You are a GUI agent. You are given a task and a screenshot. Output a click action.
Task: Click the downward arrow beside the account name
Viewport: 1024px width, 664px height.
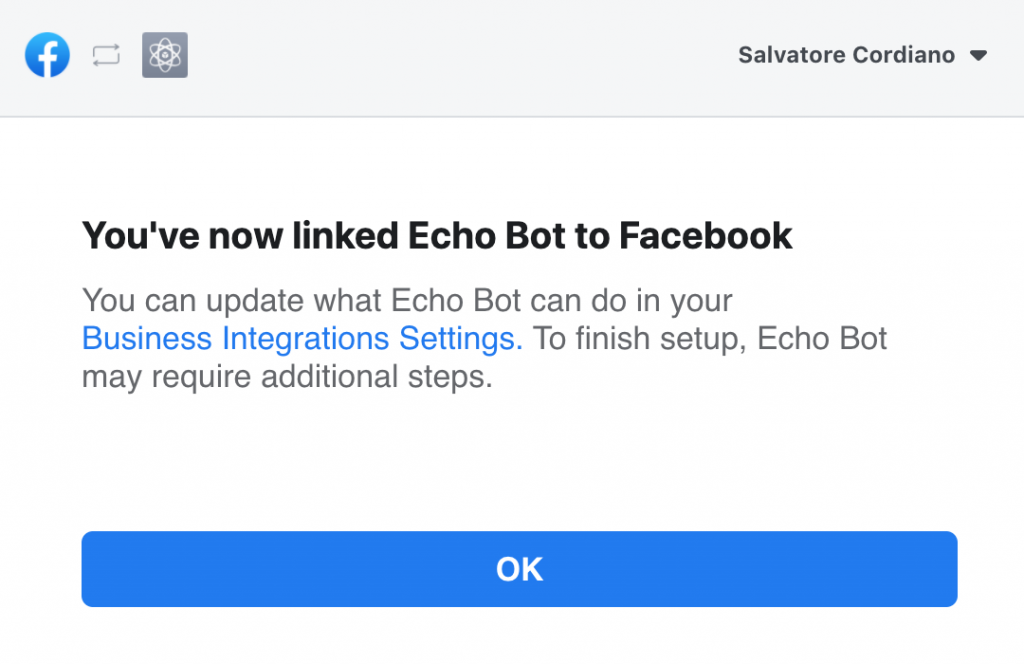(x=977, y=56)
